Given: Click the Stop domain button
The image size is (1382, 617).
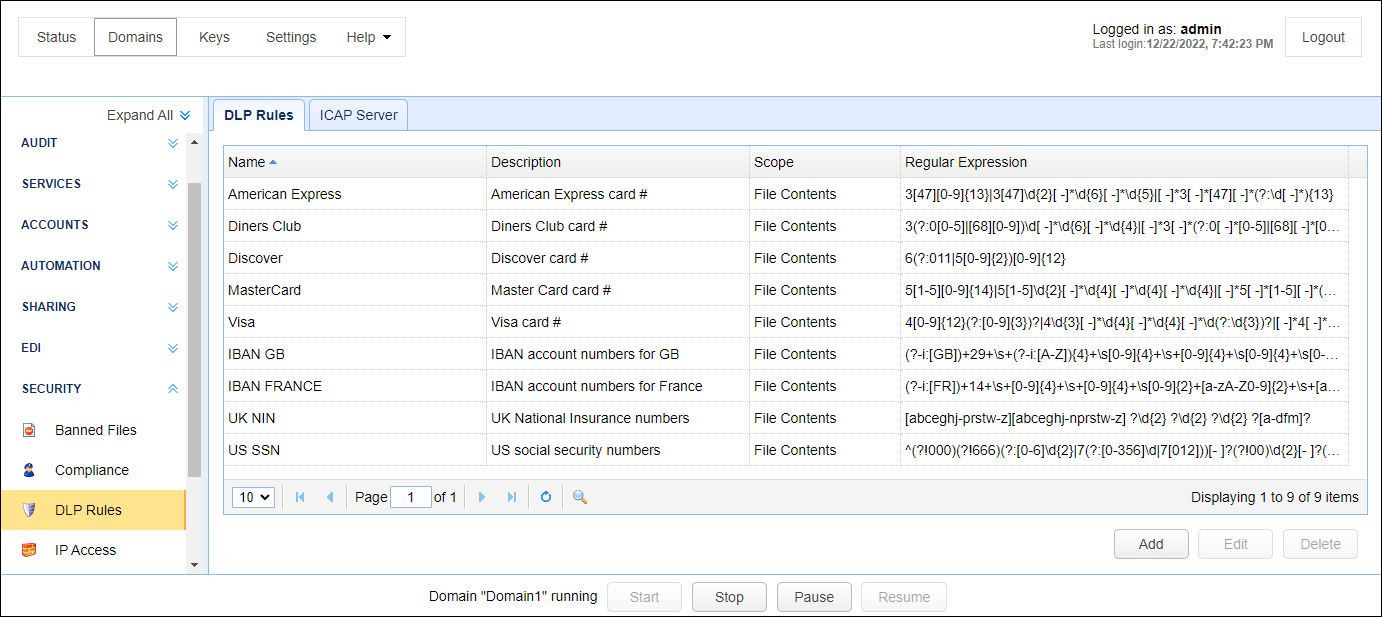Looking at the screenshot, I should coord(729,597).
